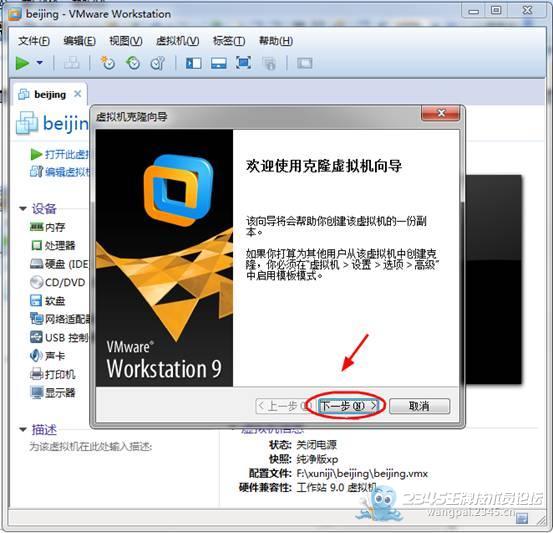Open the power options dropdown arrow
553x533 pixels.
40,63
